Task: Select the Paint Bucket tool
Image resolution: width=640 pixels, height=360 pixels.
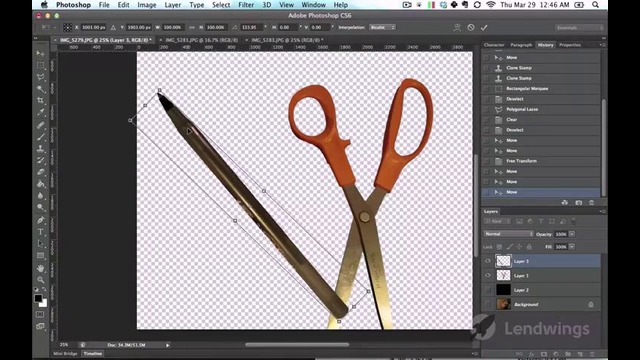Action: coord(40,184)
